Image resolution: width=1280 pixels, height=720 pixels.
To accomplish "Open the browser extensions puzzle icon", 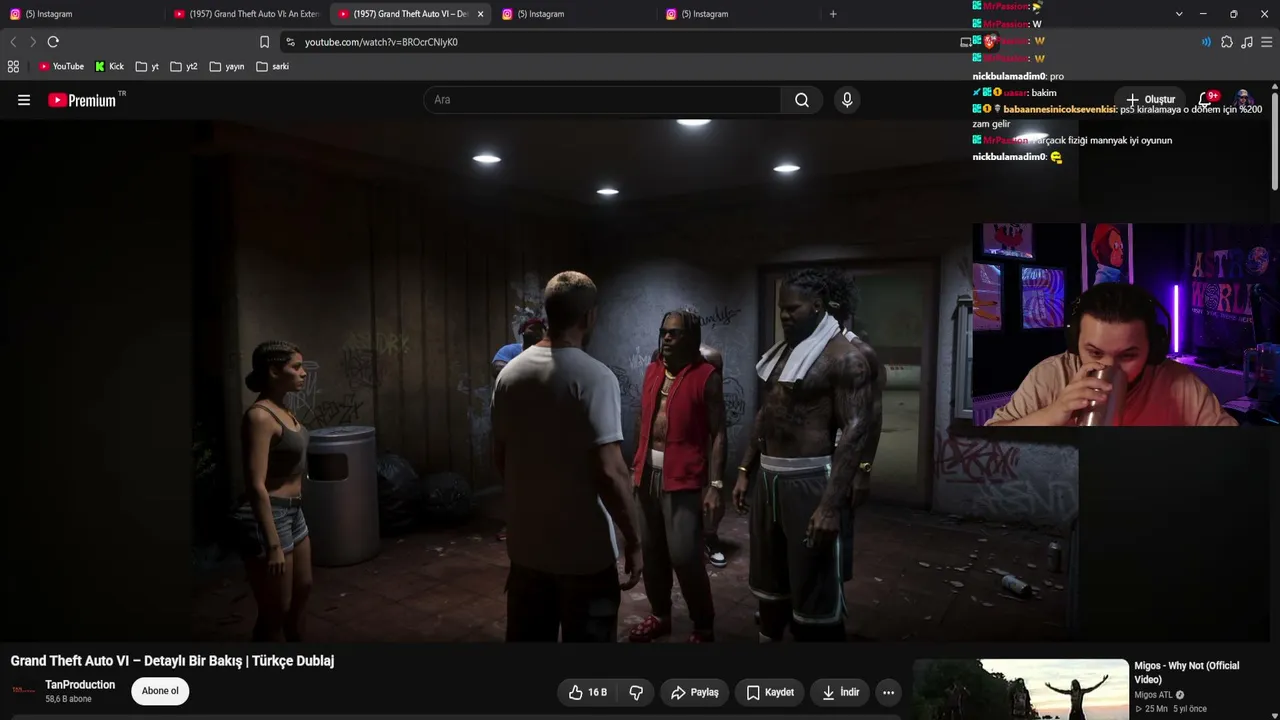I will [1227, 42].
